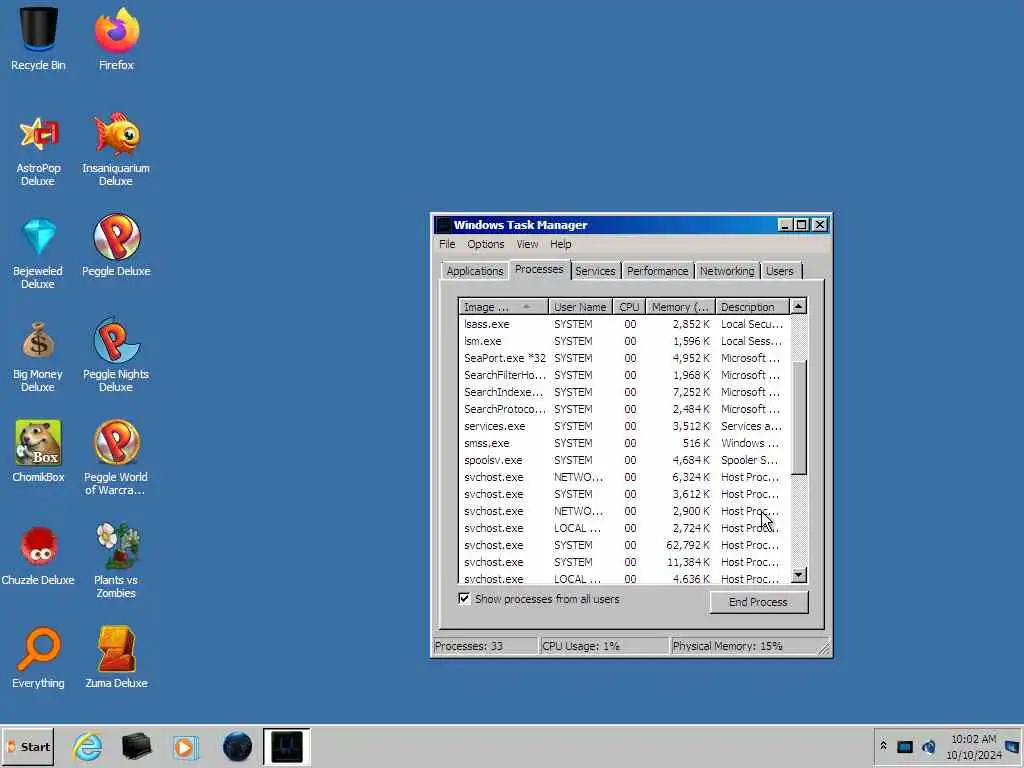The image size is (1024, 768).
Task: Switch to the Networking tab
Action: pos(727,271)
